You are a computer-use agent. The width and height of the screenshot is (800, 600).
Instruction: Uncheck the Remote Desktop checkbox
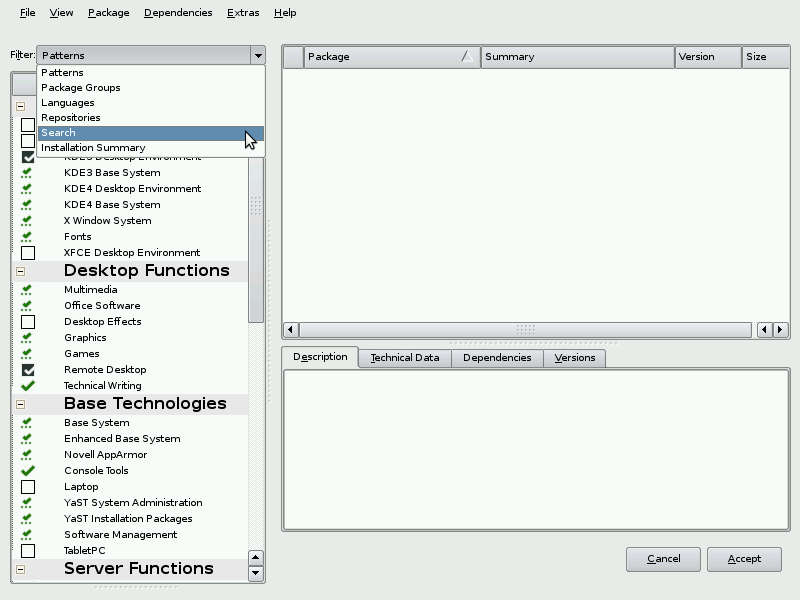point(28,370)
